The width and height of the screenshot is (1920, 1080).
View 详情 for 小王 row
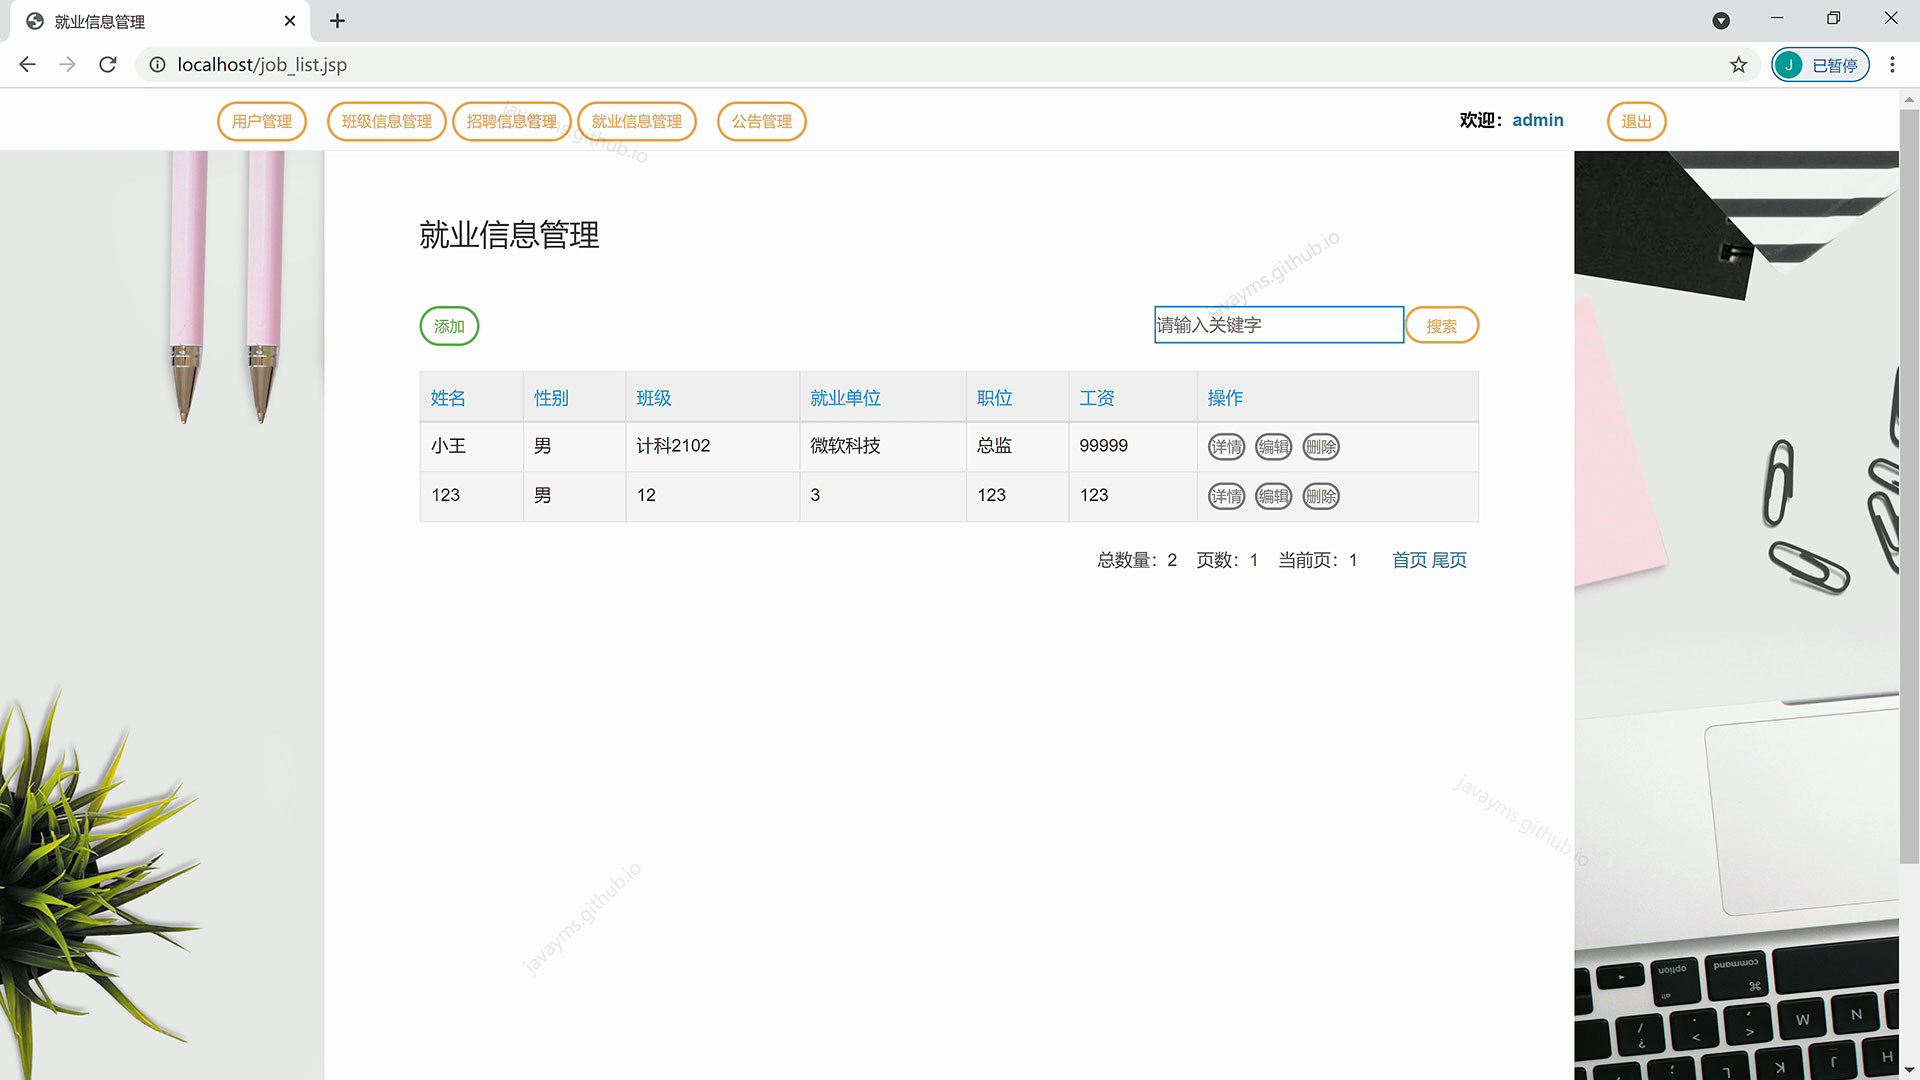[x=1227, y=447]
